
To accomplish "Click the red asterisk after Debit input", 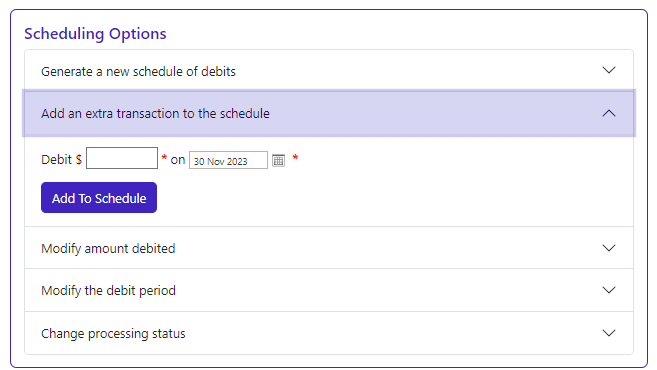I will pos(164,158).
